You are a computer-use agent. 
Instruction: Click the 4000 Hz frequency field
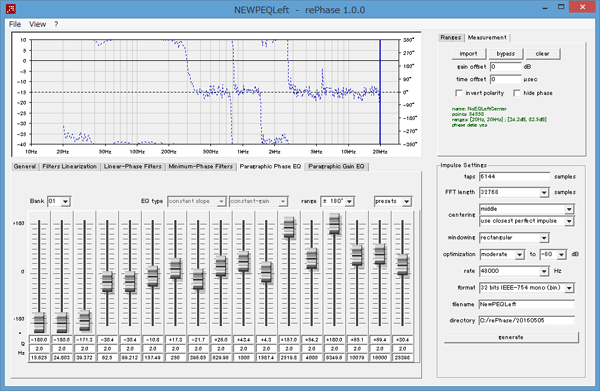[x=311, y=358]
